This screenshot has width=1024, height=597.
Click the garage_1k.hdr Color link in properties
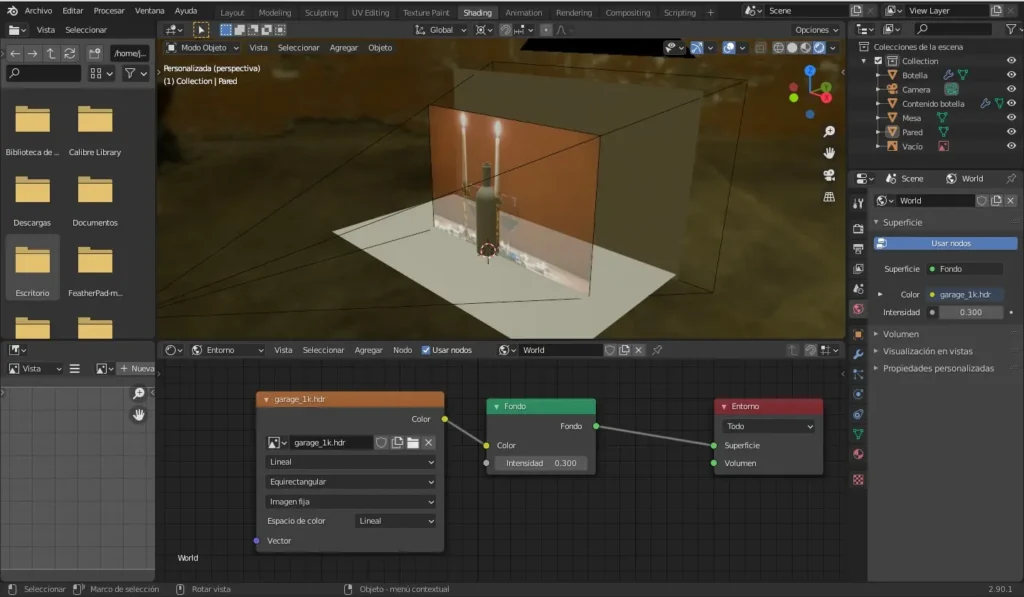[x=965, y=295]
